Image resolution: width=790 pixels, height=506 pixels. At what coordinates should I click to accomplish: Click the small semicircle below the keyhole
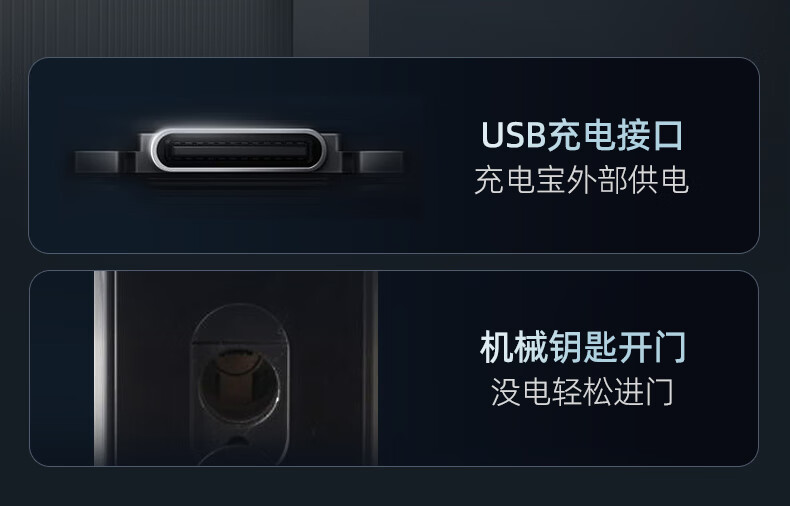coord(236,452)
